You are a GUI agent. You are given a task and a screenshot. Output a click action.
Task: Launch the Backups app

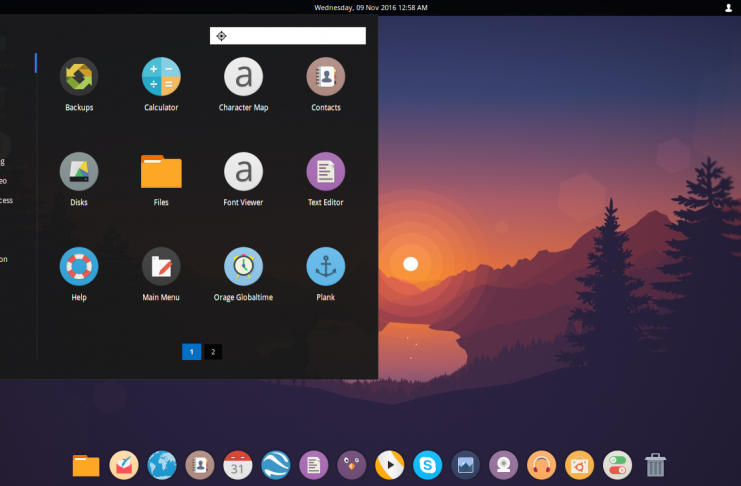[79, 77]
